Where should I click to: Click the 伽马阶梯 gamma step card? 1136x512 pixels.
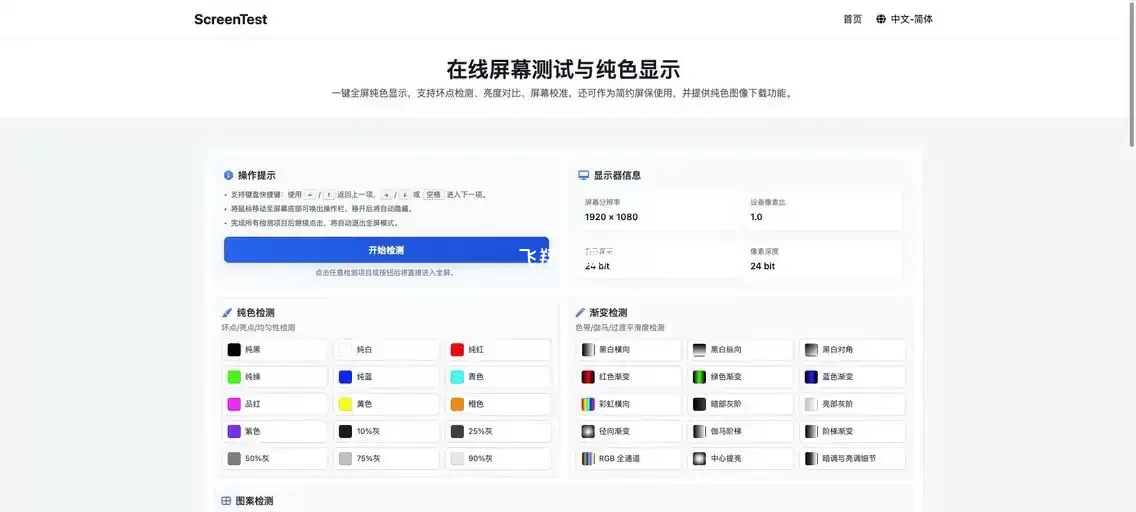(x=740, y=432)
